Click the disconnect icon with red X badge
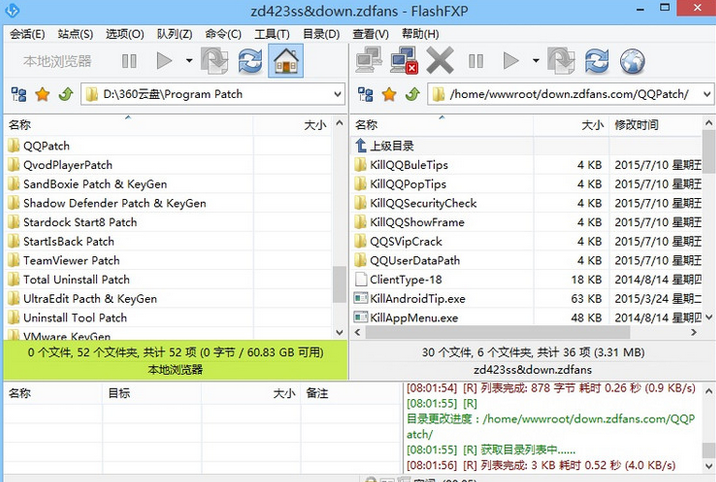This screenshot has height=482, width=716. click(404, 61)
